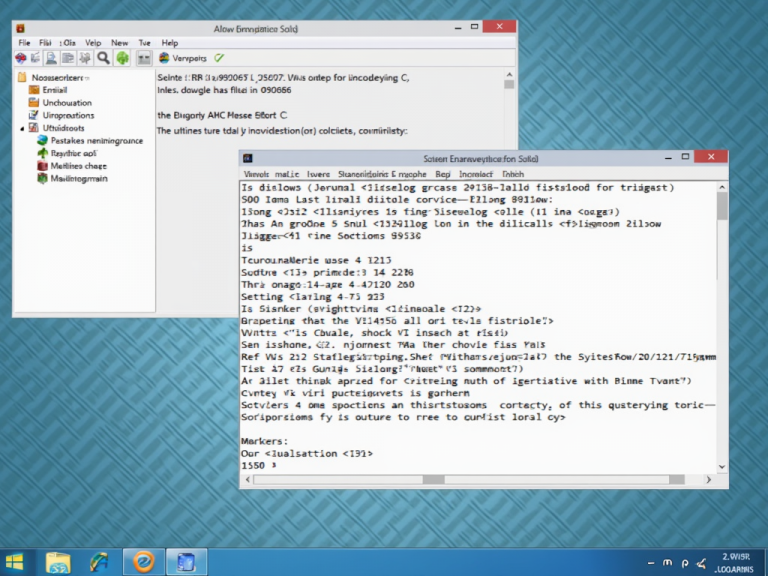The width and height of the screenshot is (768, 576).
Task: Open the first console window menu
Action: click(x=256, y=174)
